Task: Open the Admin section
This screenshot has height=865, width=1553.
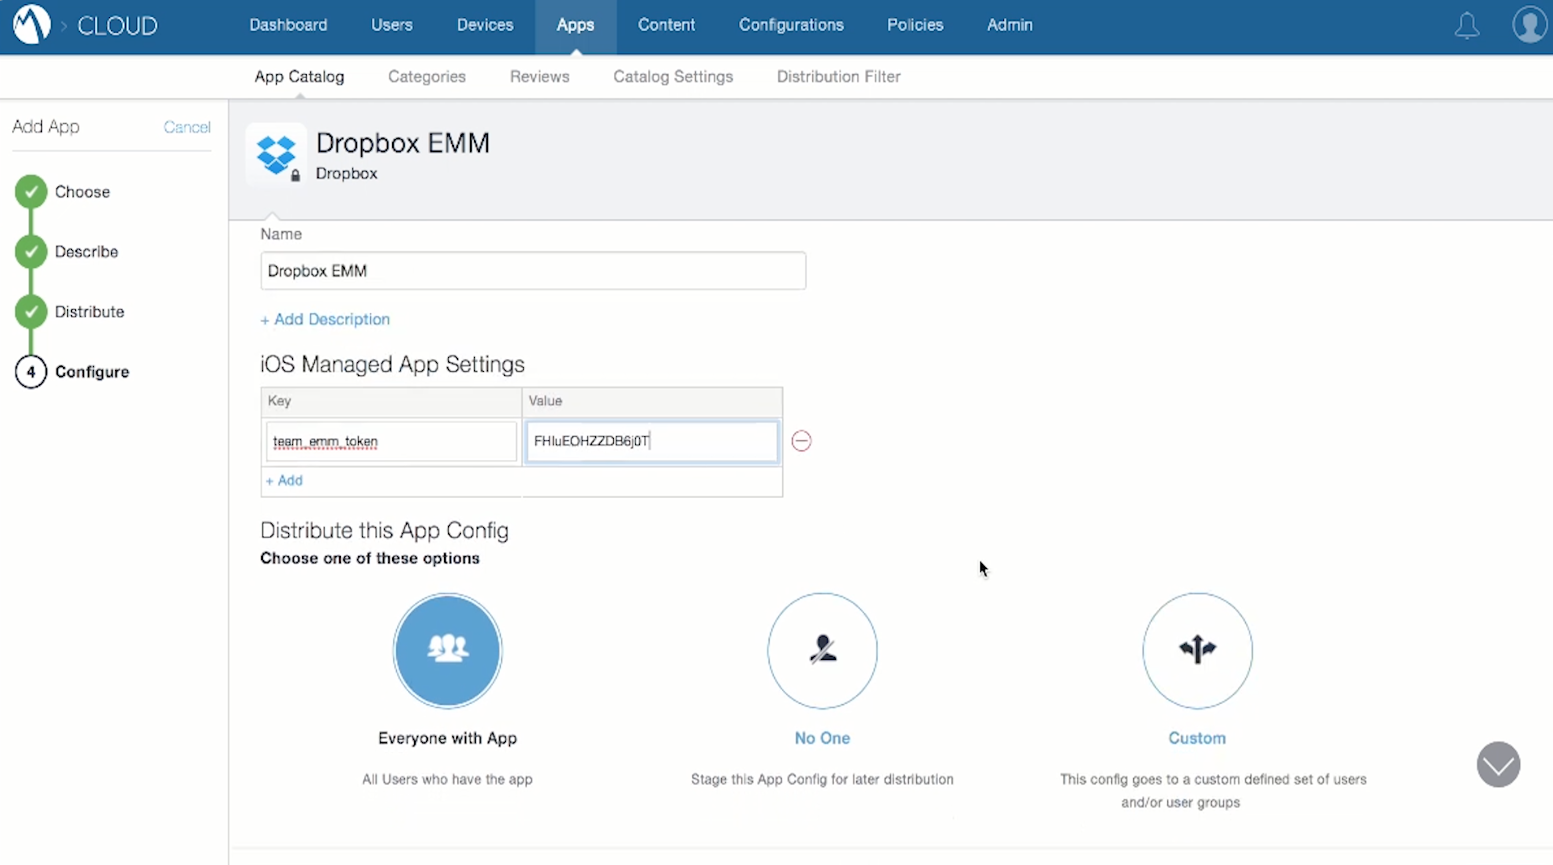Action: (x=1010, y=25)
